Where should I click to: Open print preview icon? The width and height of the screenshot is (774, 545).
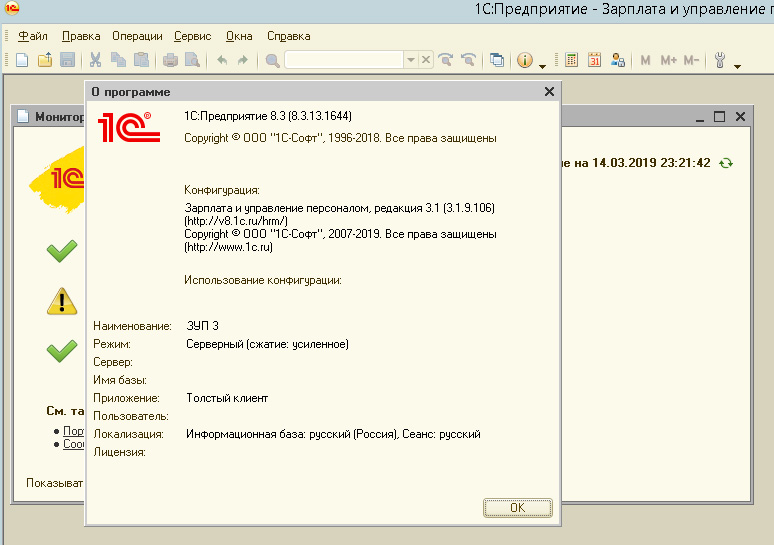[193, 60]
